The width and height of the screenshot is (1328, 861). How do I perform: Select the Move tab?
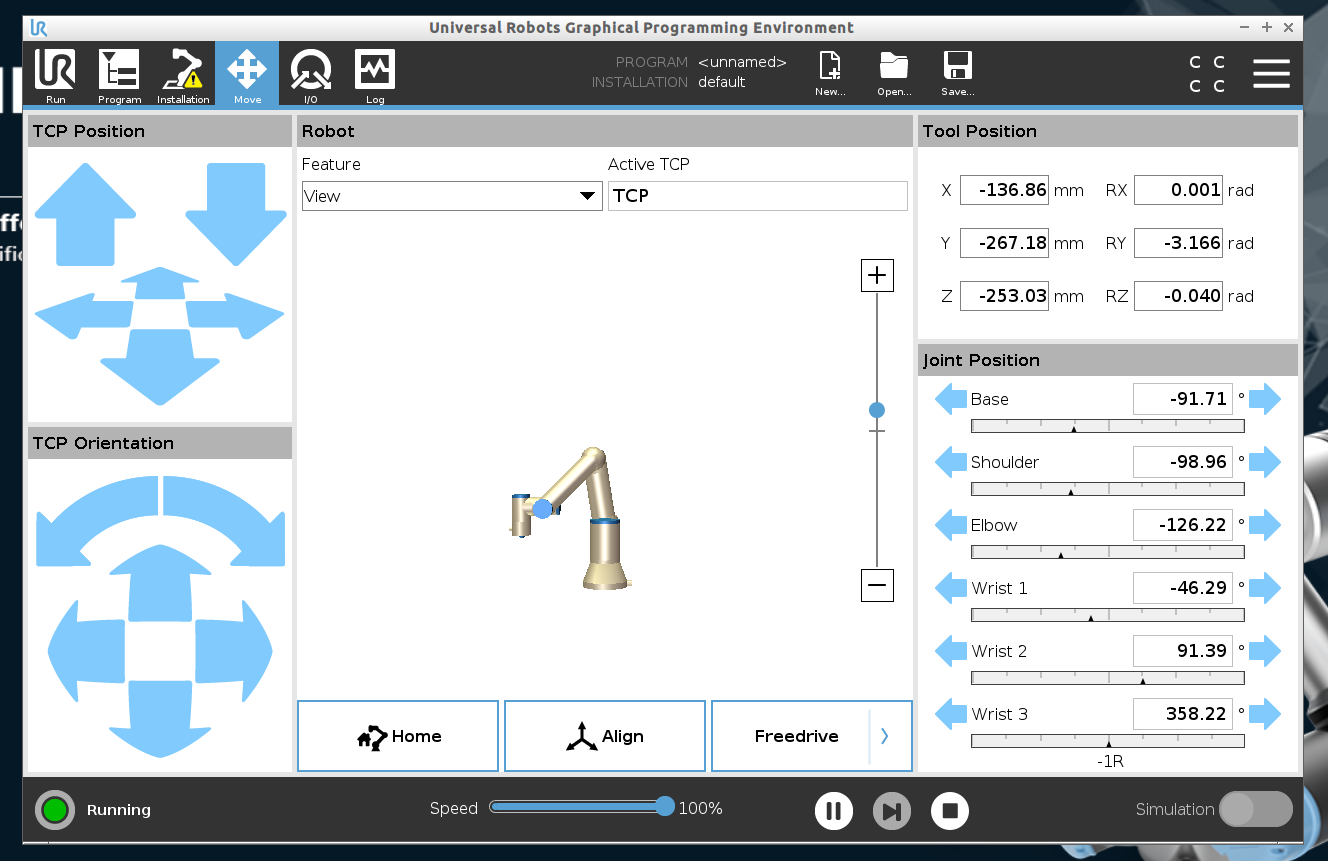tap(247, 75)
